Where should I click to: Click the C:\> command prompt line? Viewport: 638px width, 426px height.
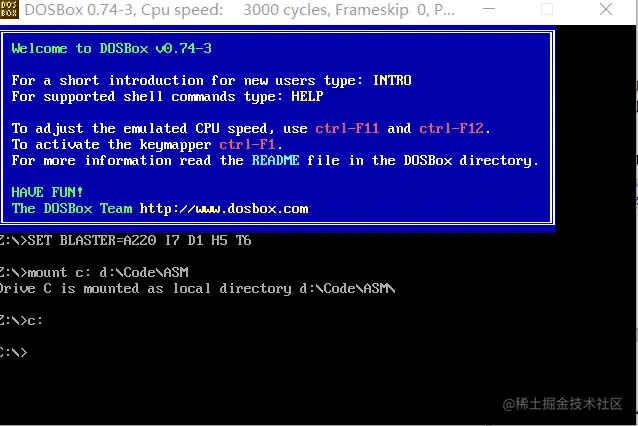tap(14, 352)
